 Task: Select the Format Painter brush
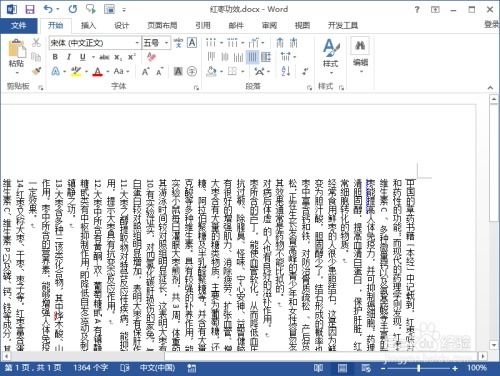36,71
